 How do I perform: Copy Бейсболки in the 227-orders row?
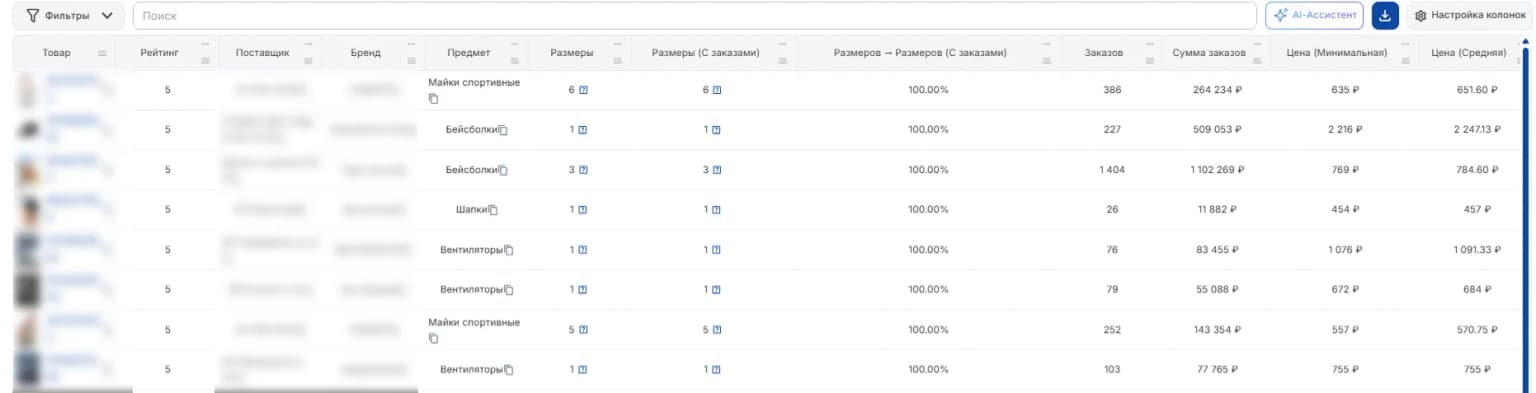[504, 131]
